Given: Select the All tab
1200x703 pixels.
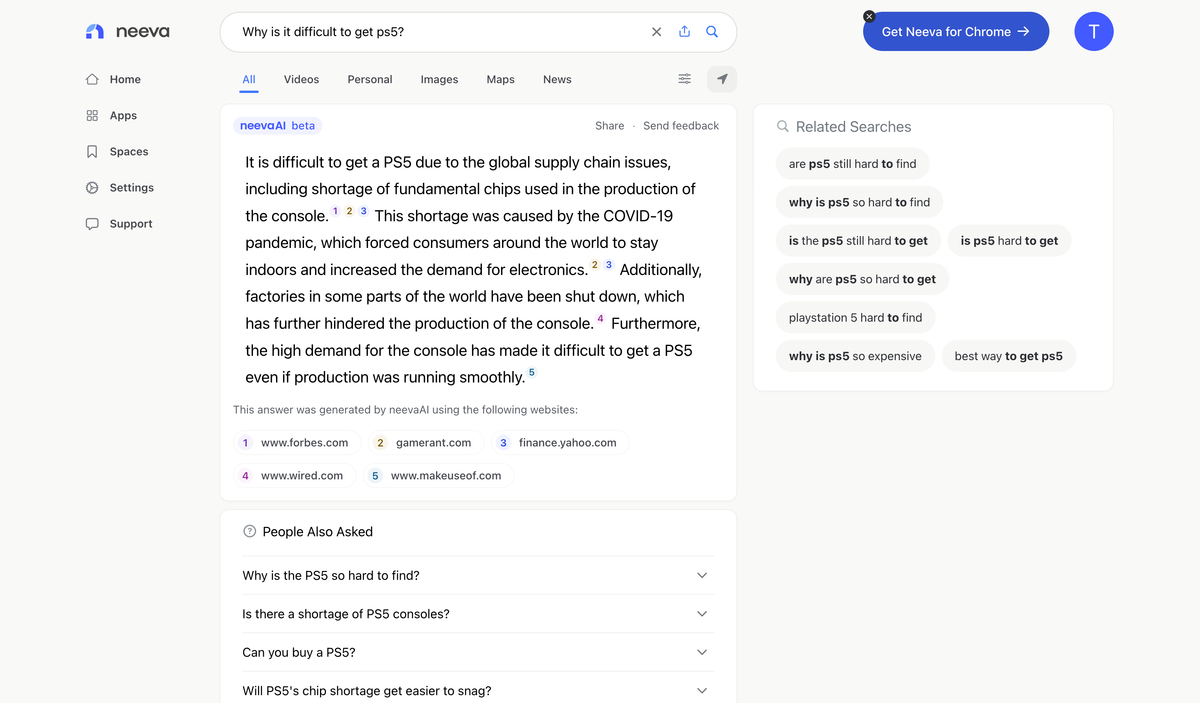Looking at the screenshot, I should [x=249, y=79].
